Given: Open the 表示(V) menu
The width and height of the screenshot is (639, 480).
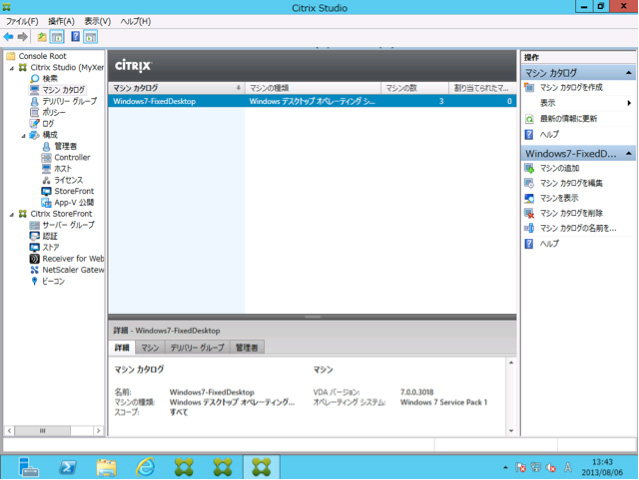Looking at the screenshot, I should tap(97, 21).
